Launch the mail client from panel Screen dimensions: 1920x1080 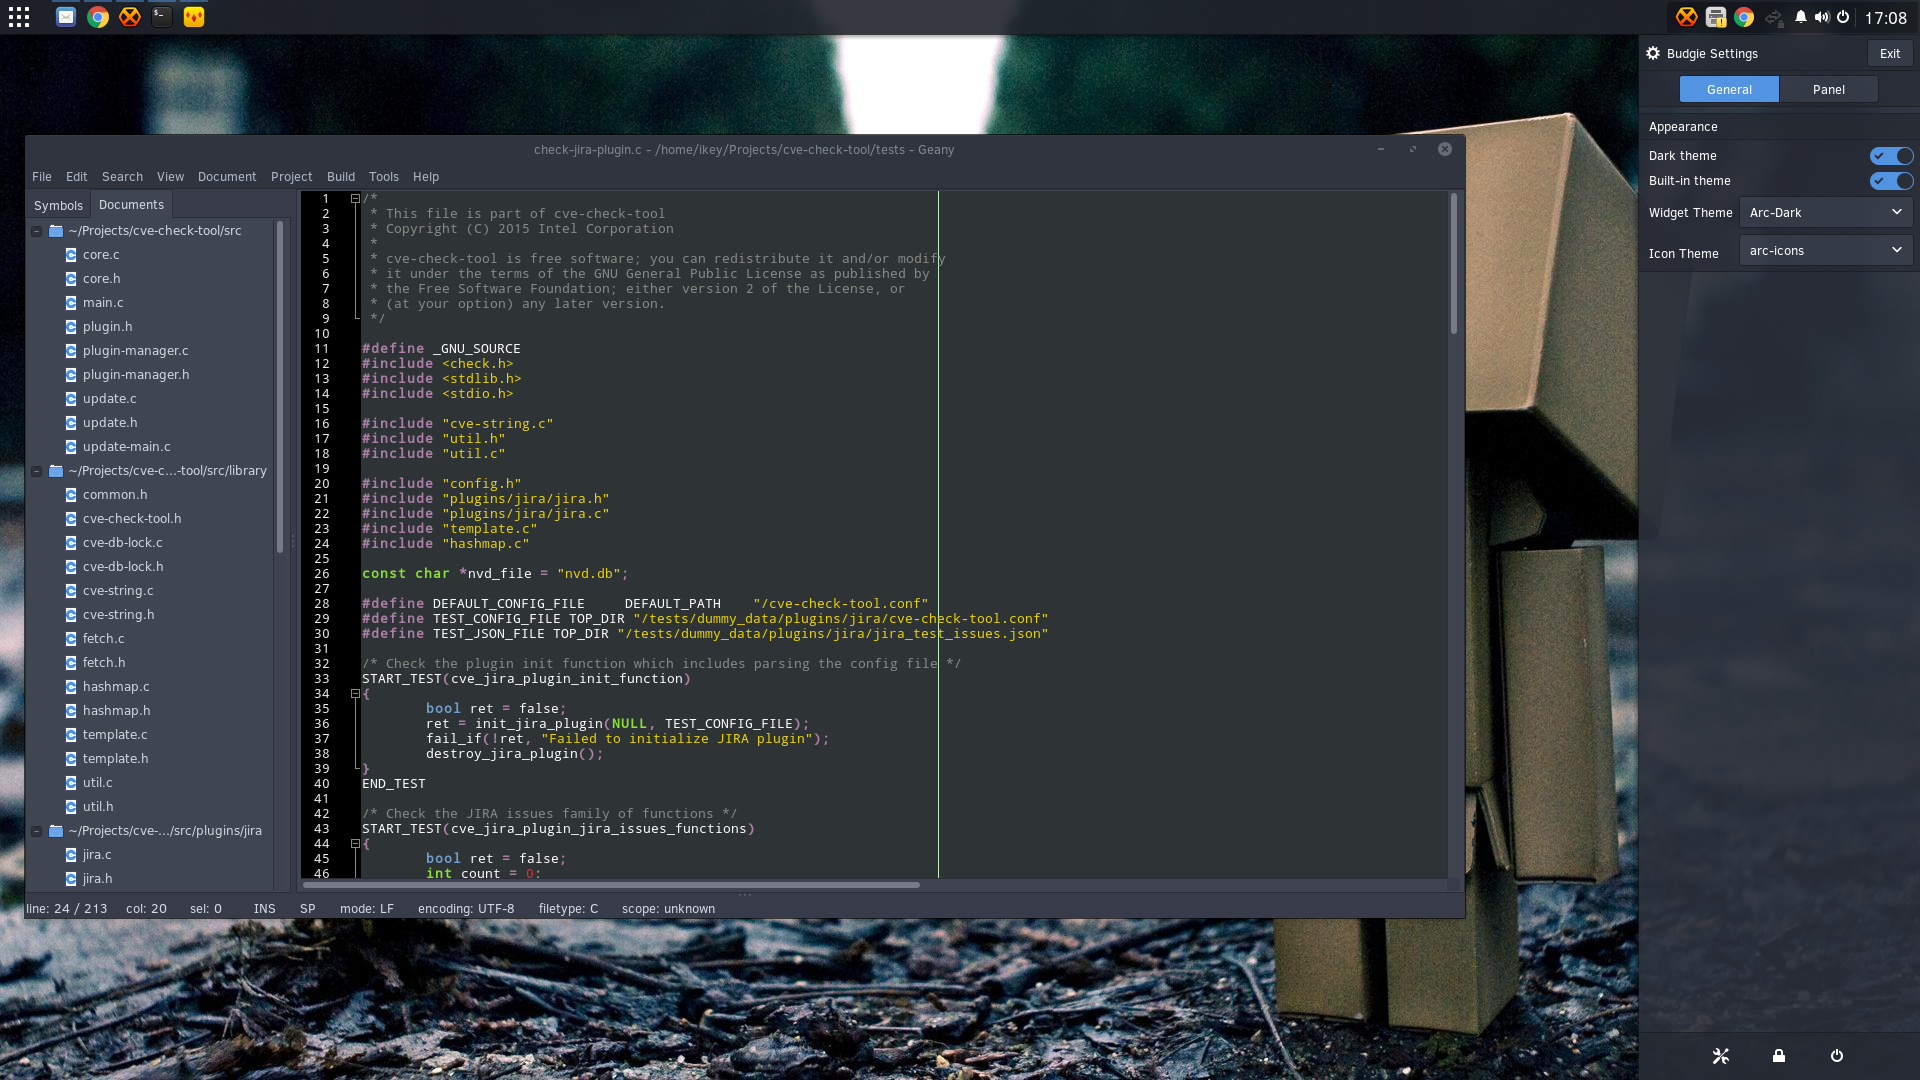tap(66, 17)
